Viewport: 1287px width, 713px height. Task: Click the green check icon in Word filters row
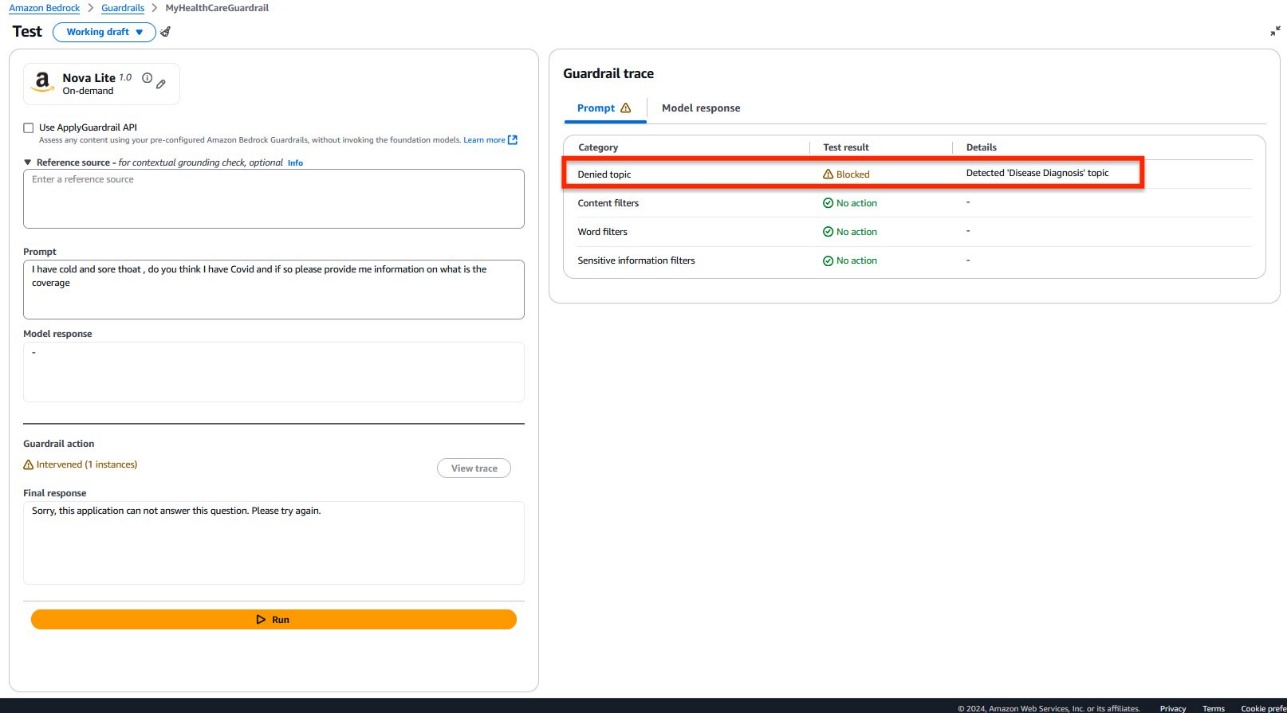[x=828, y=232]
